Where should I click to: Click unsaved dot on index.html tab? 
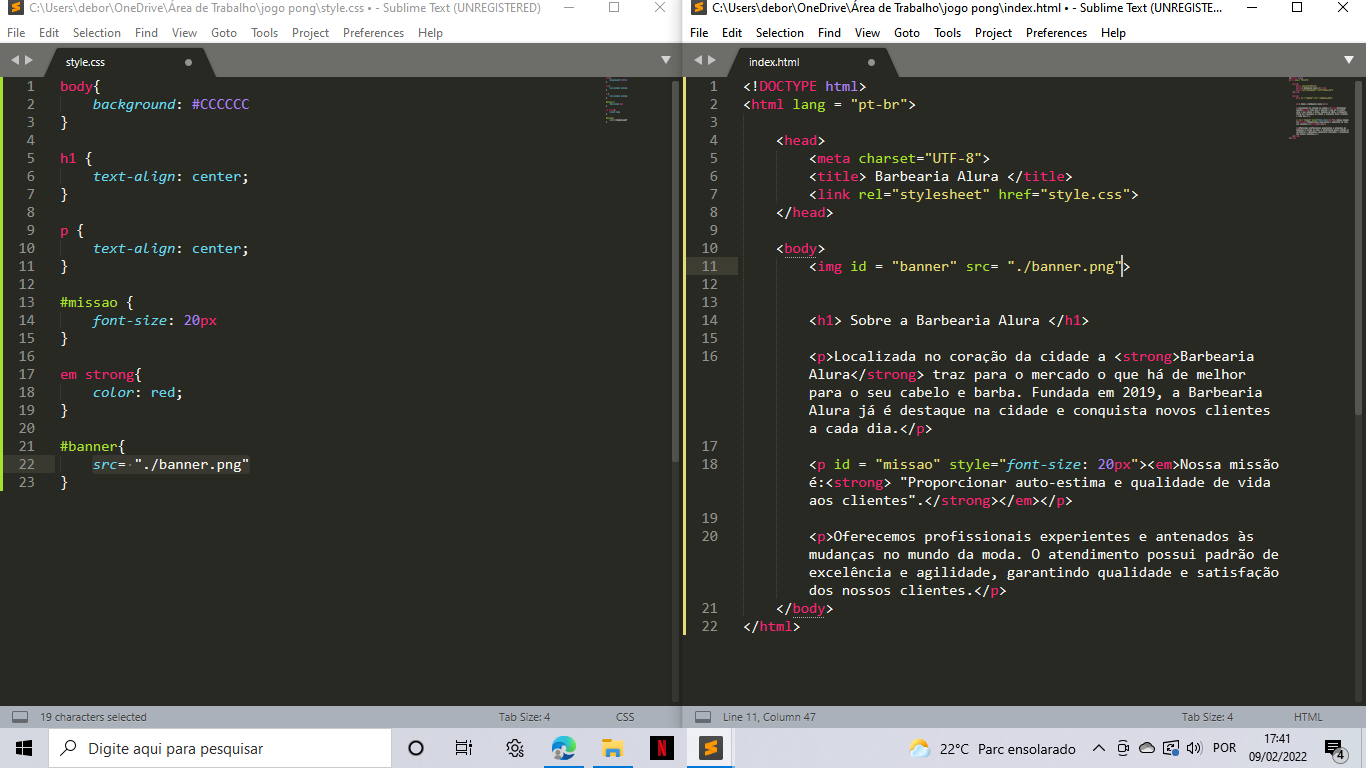871,62
